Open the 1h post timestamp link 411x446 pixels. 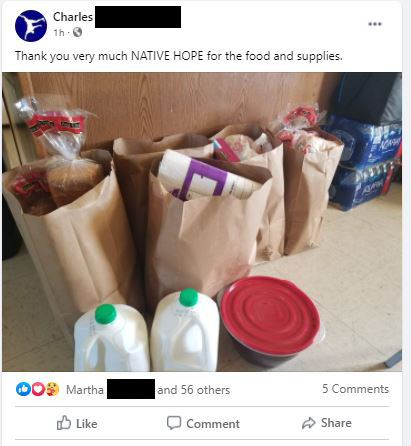(x=59, y=33)
